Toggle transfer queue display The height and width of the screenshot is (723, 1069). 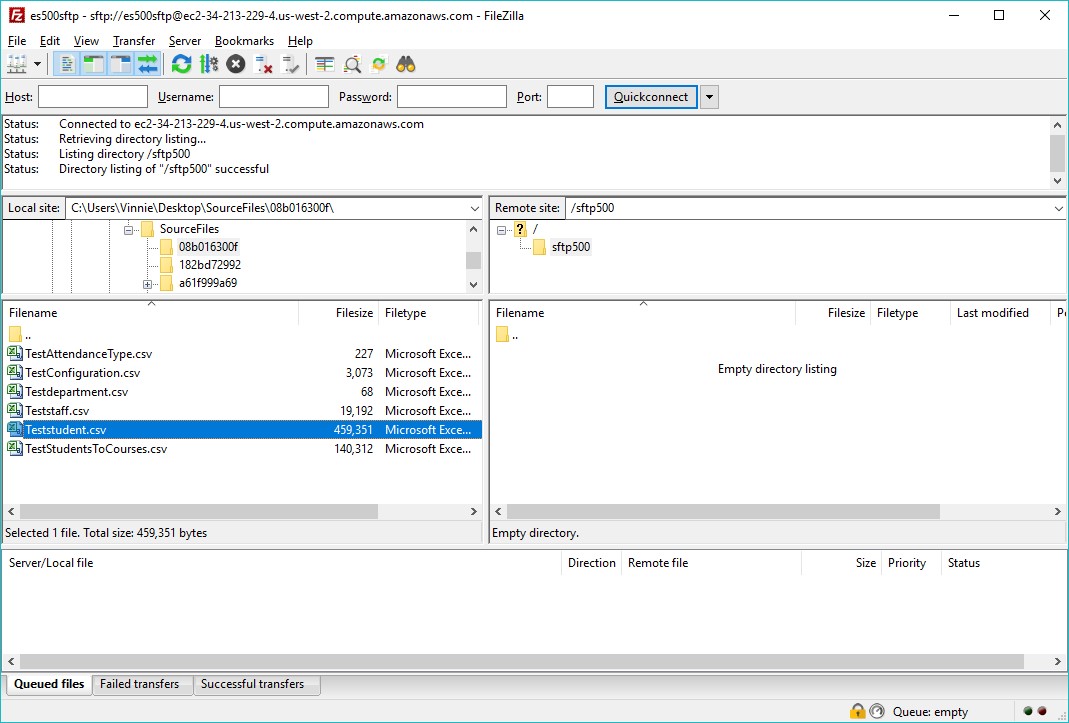tap(148, 65)
